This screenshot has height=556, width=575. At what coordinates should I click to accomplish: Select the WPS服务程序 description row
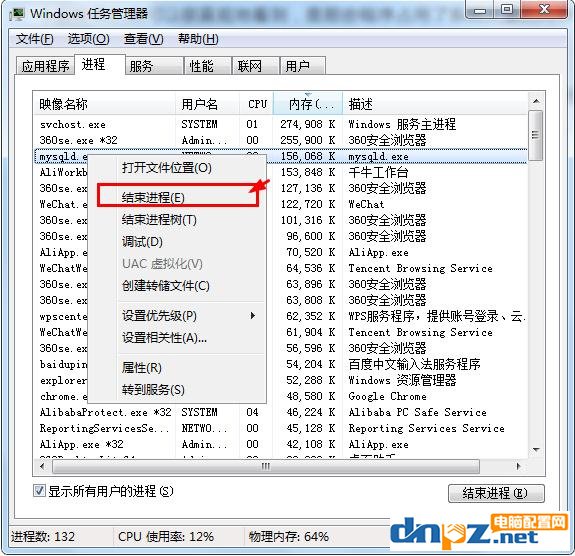pos(436,316)
